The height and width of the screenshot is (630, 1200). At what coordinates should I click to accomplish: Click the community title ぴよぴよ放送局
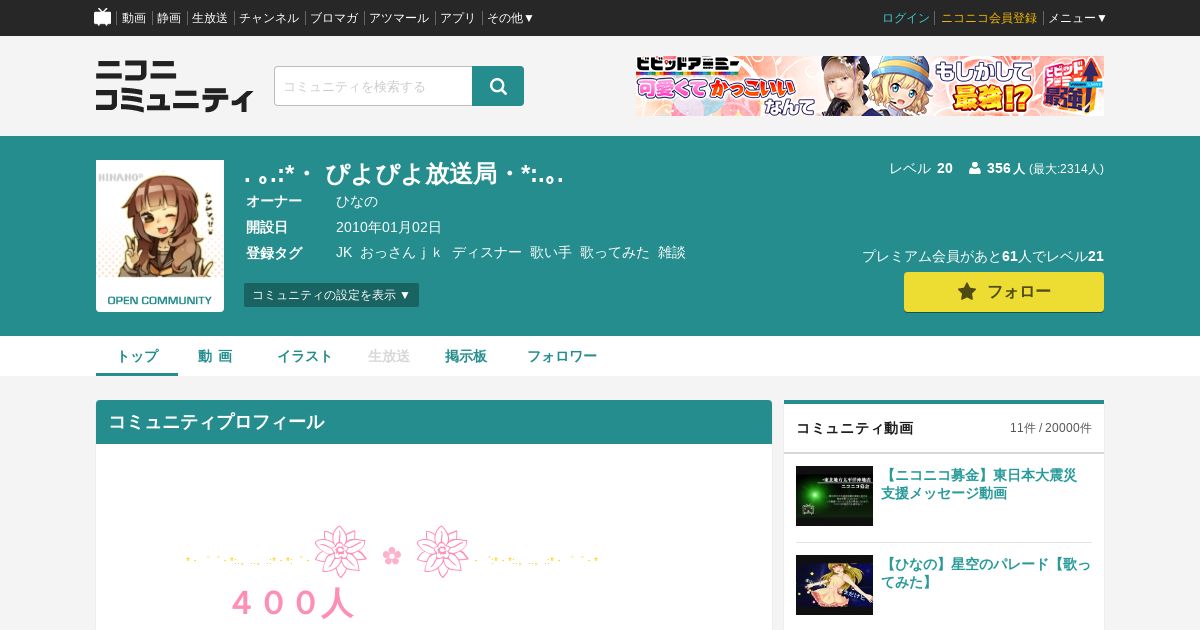pyautogui.click(x=404, y=174)
